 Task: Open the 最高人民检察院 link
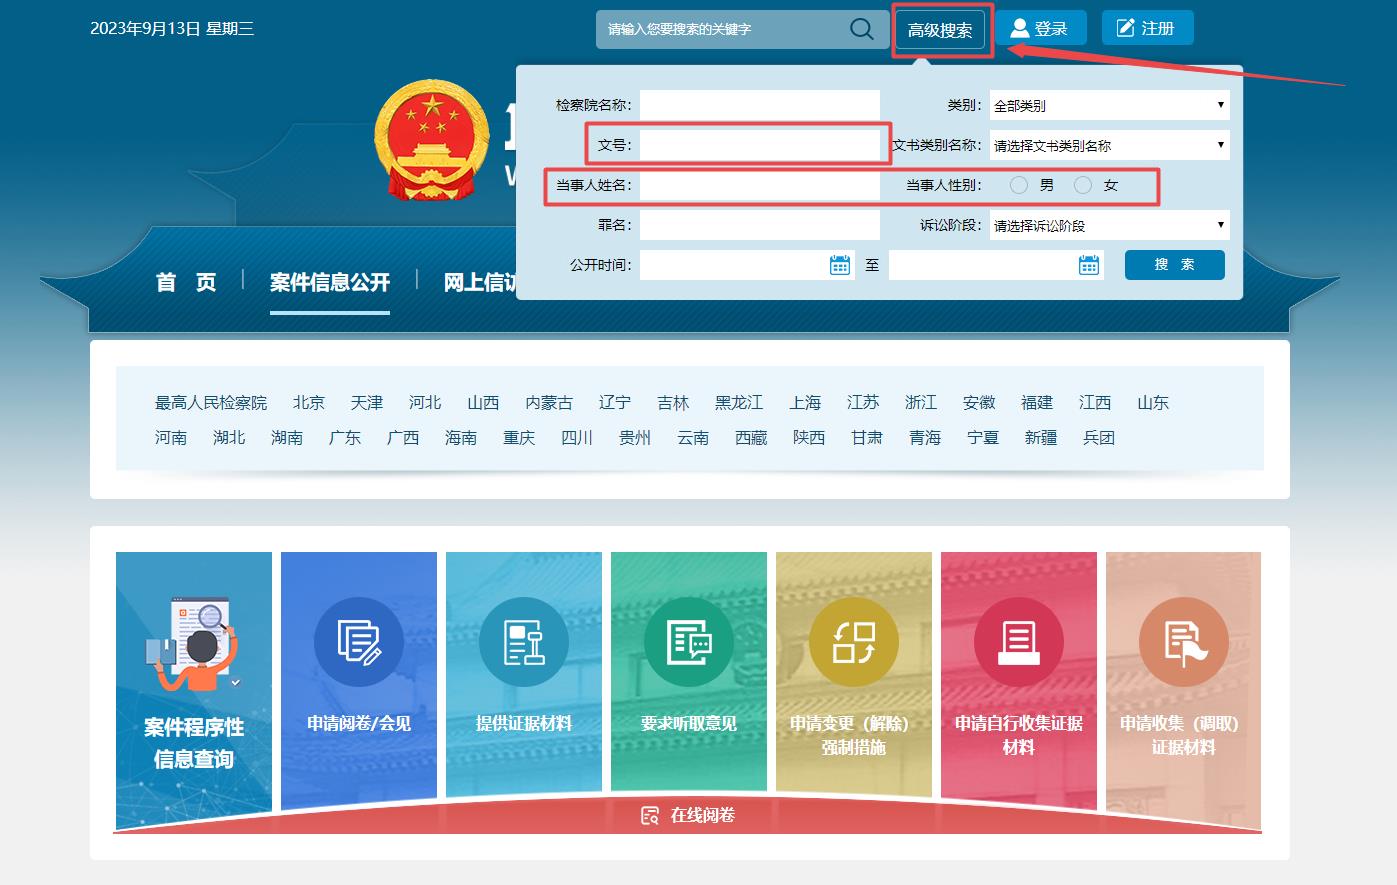[x=211, y=402]
